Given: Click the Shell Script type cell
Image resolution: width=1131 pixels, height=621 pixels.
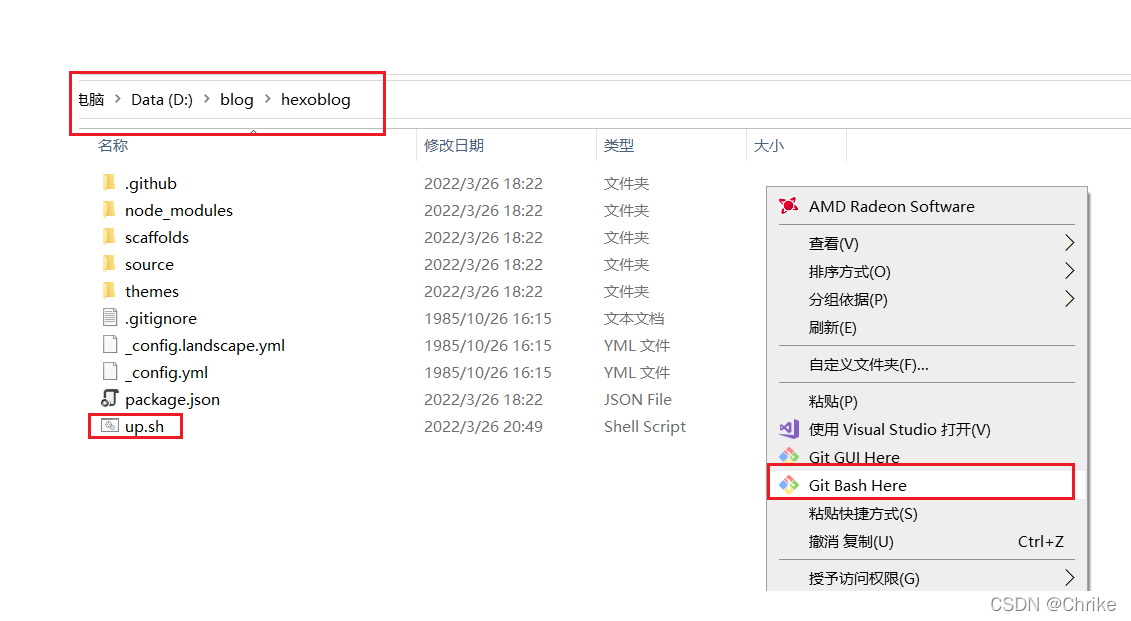Looking at the screenshot, I should pos(645,426).
